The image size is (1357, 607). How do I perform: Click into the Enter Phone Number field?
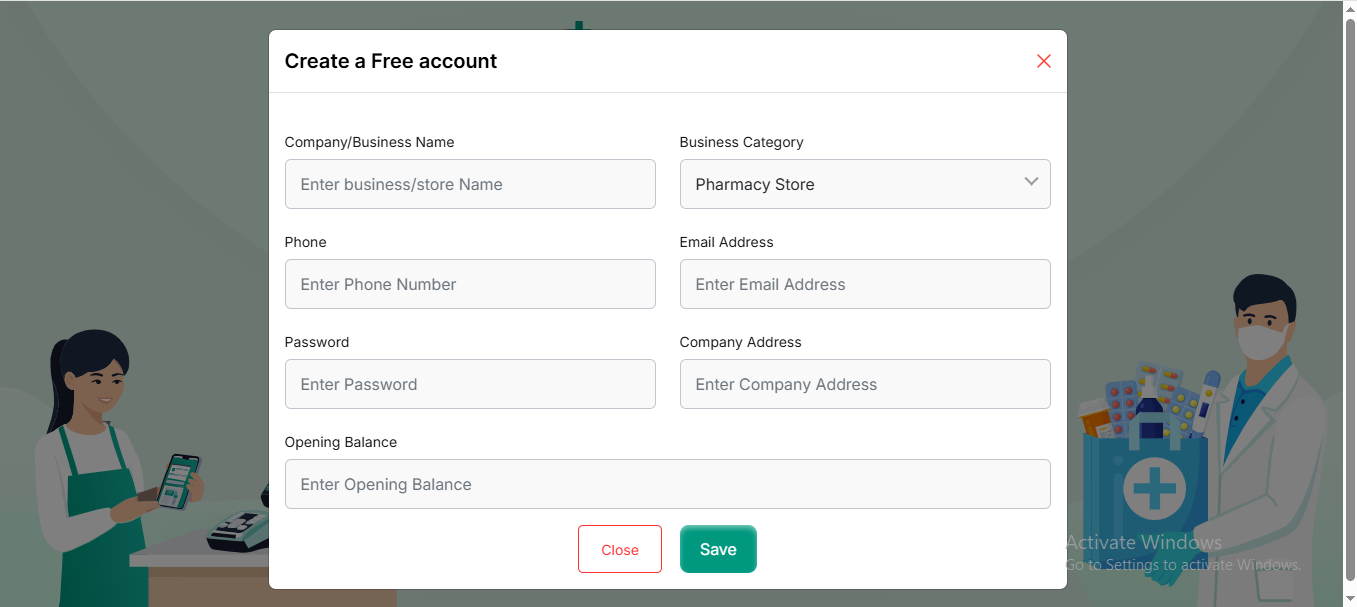[470, 284]
